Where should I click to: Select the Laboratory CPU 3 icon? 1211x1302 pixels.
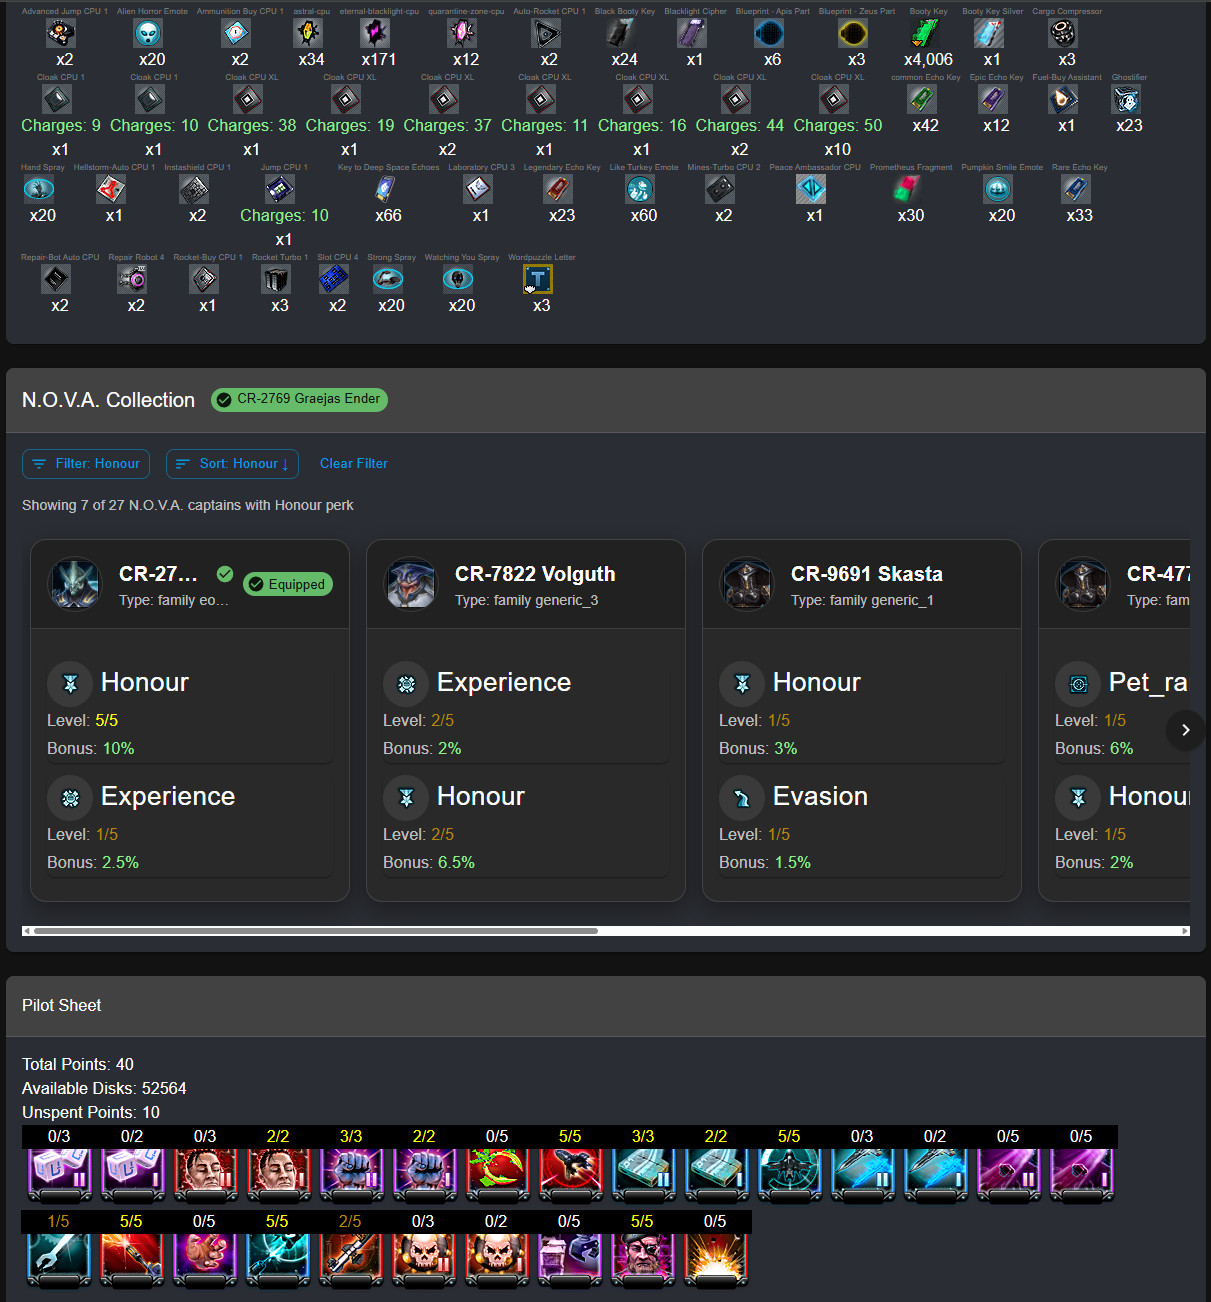(x=478, y=190)
